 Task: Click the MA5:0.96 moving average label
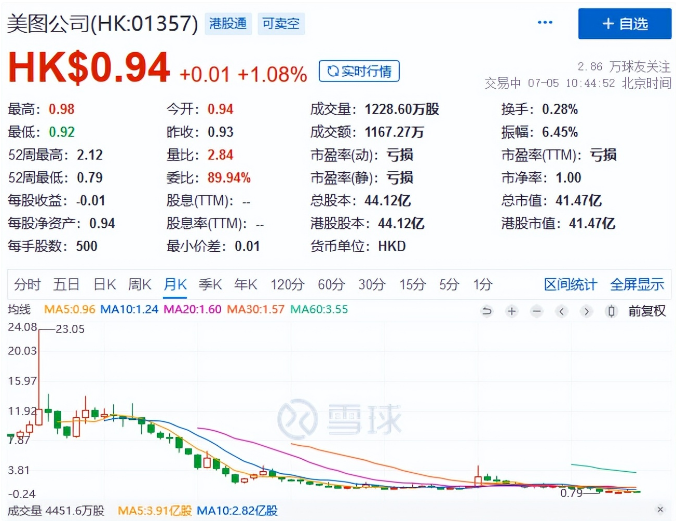click(x=69, y=309)
